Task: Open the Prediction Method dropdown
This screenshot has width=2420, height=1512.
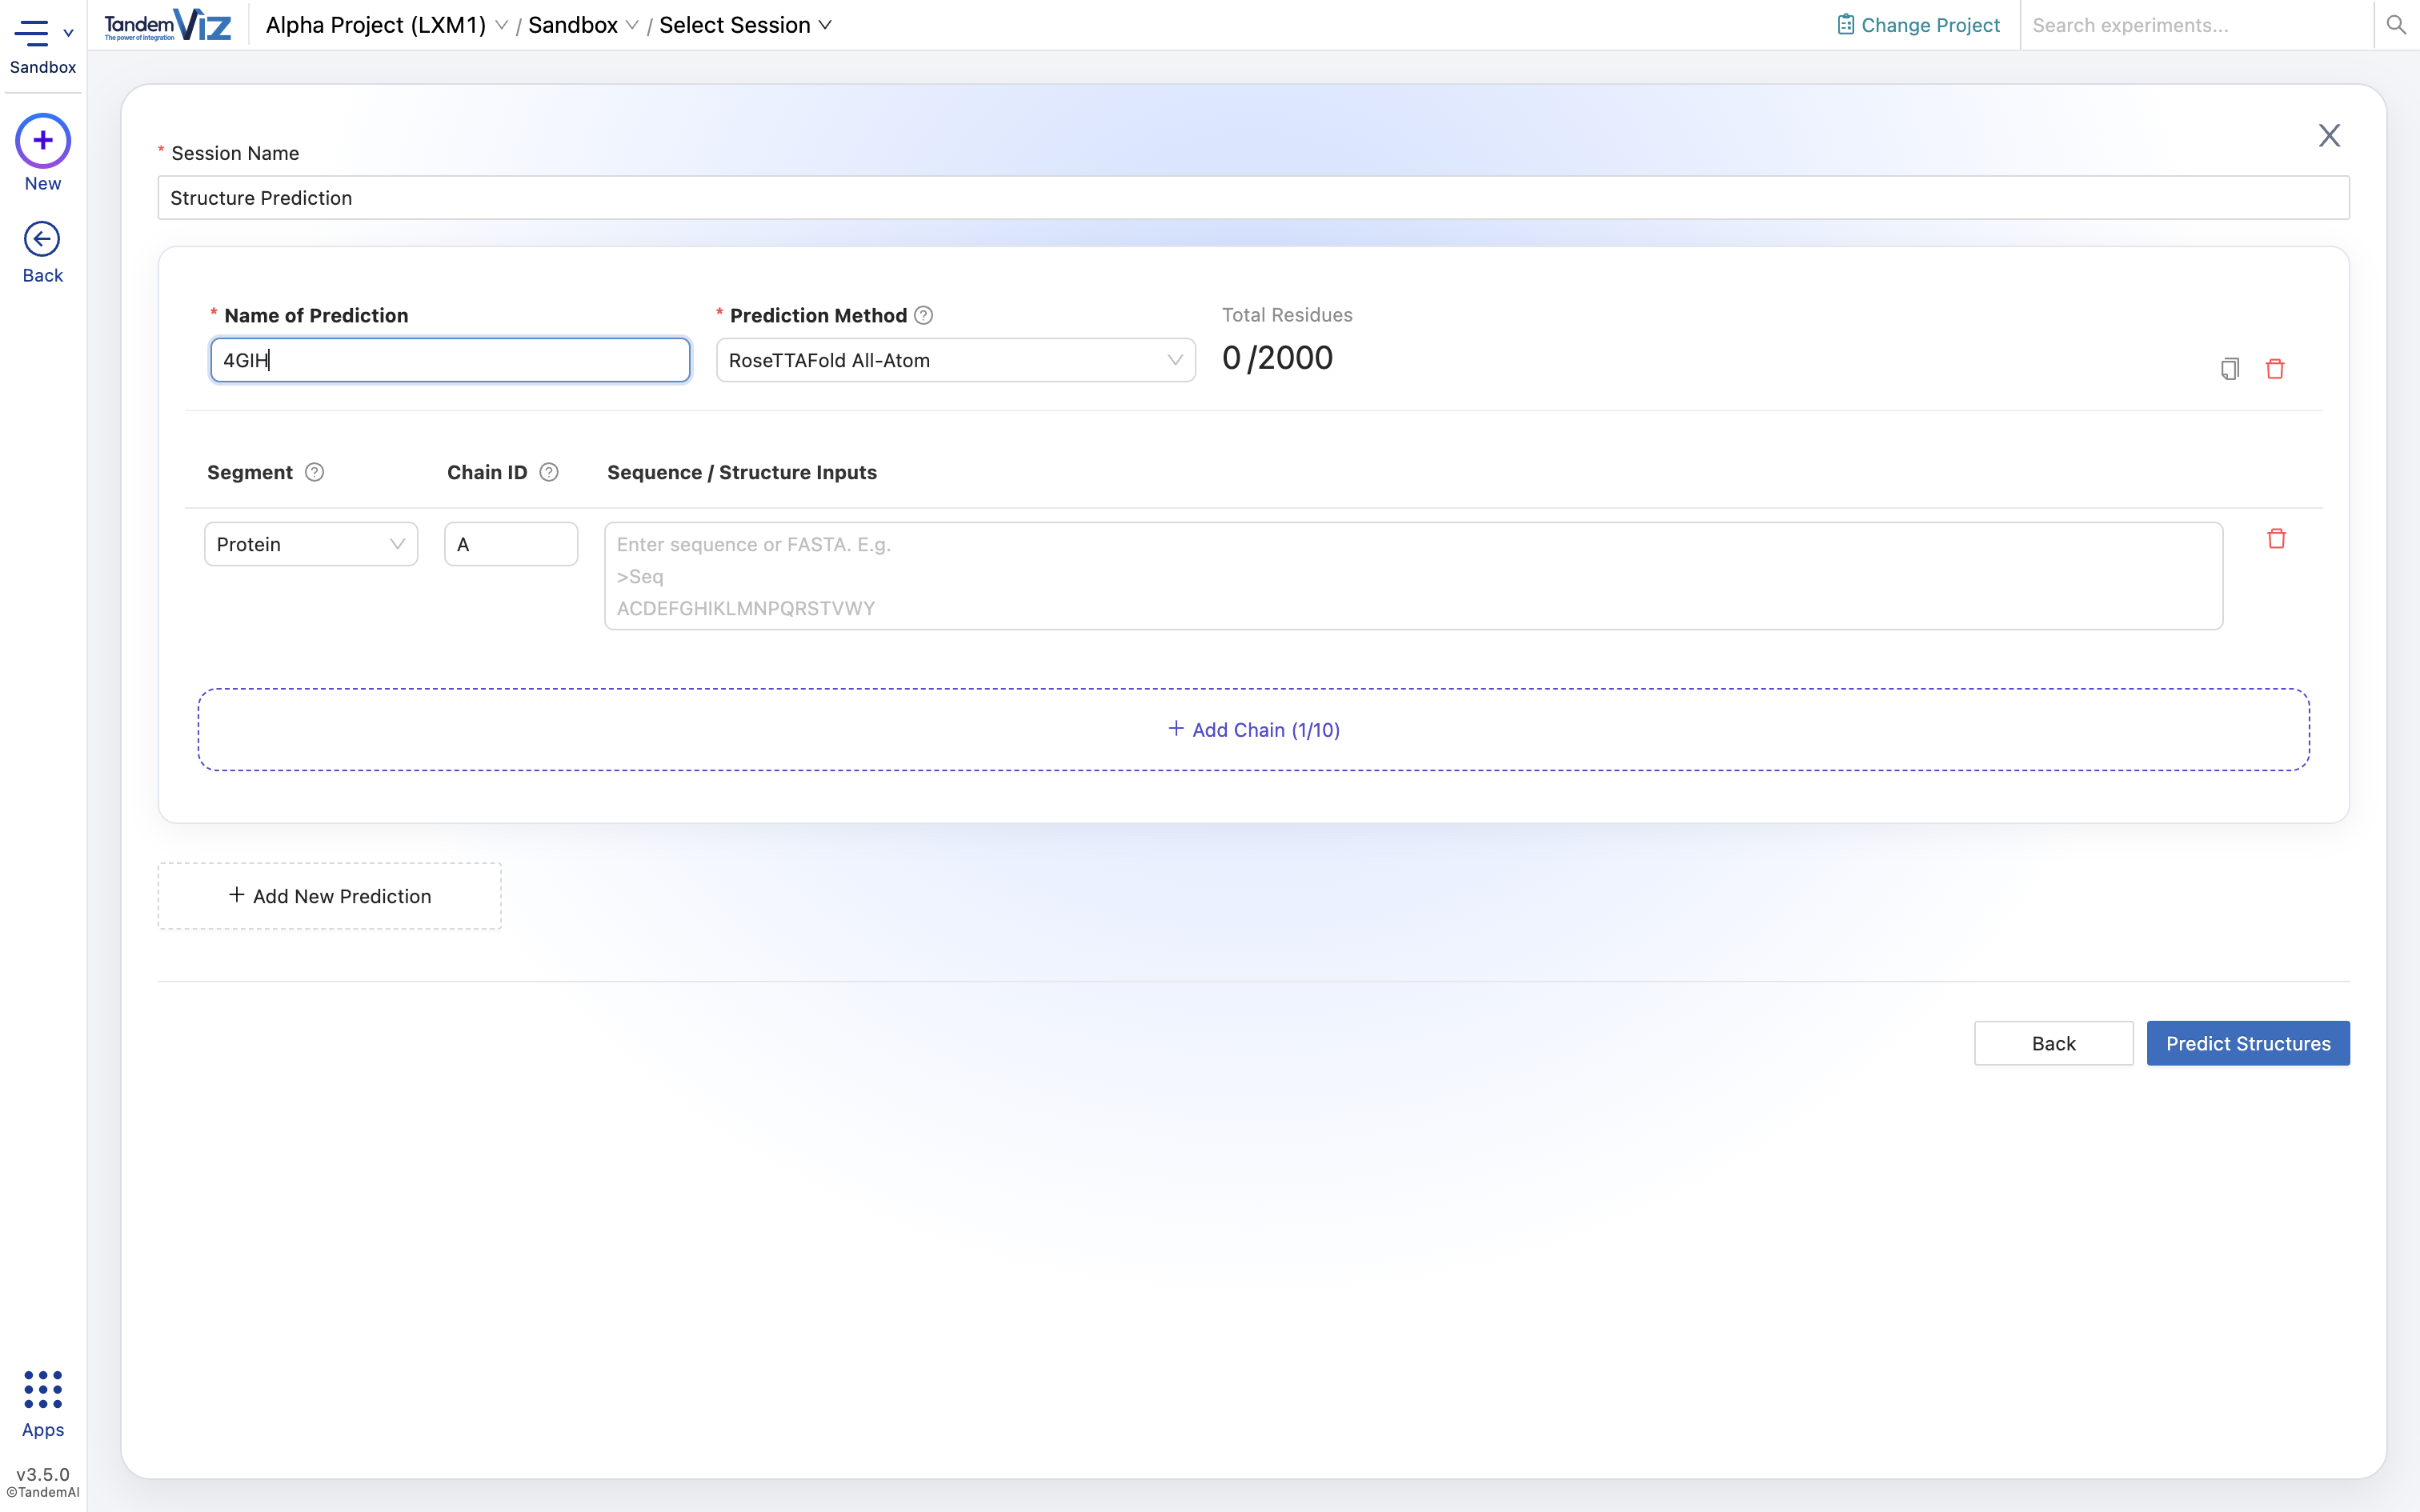Action: (x=956, y=360)
